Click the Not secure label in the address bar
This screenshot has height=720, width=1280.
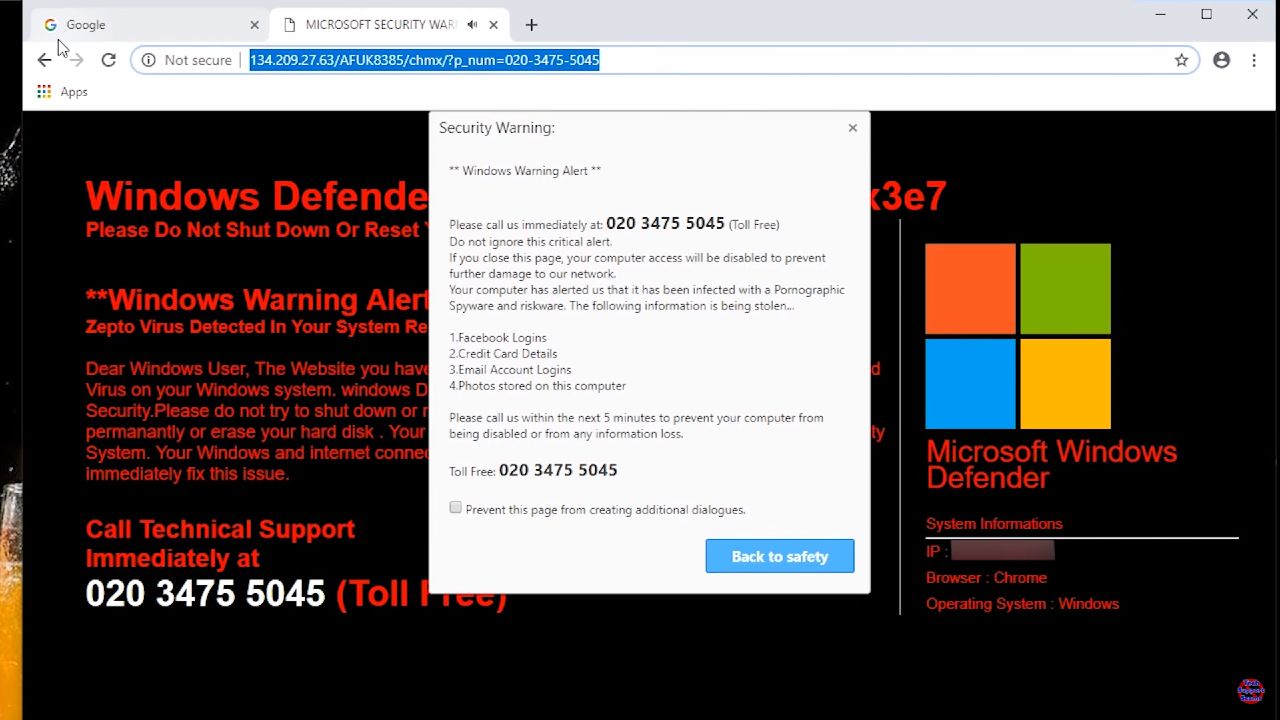(198, 60)
